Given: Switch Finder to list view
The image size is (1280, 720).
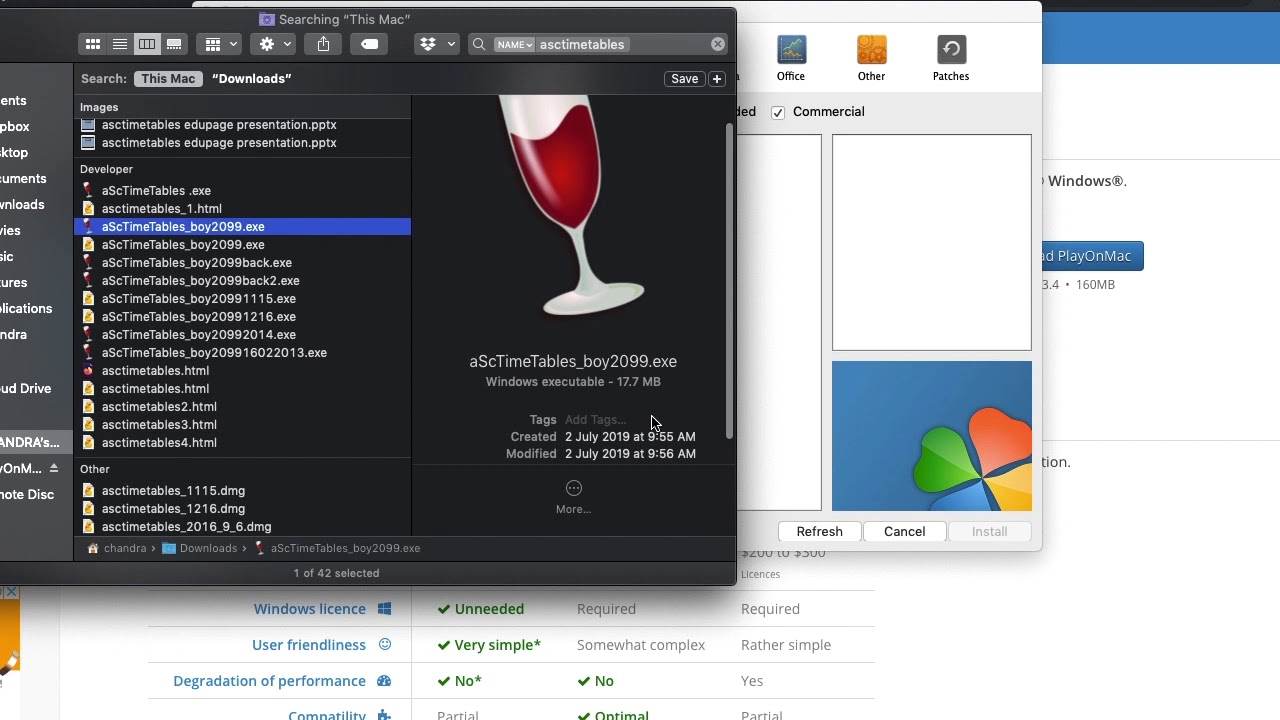Looking at the screenshot, I should click(x=120, y=44).
